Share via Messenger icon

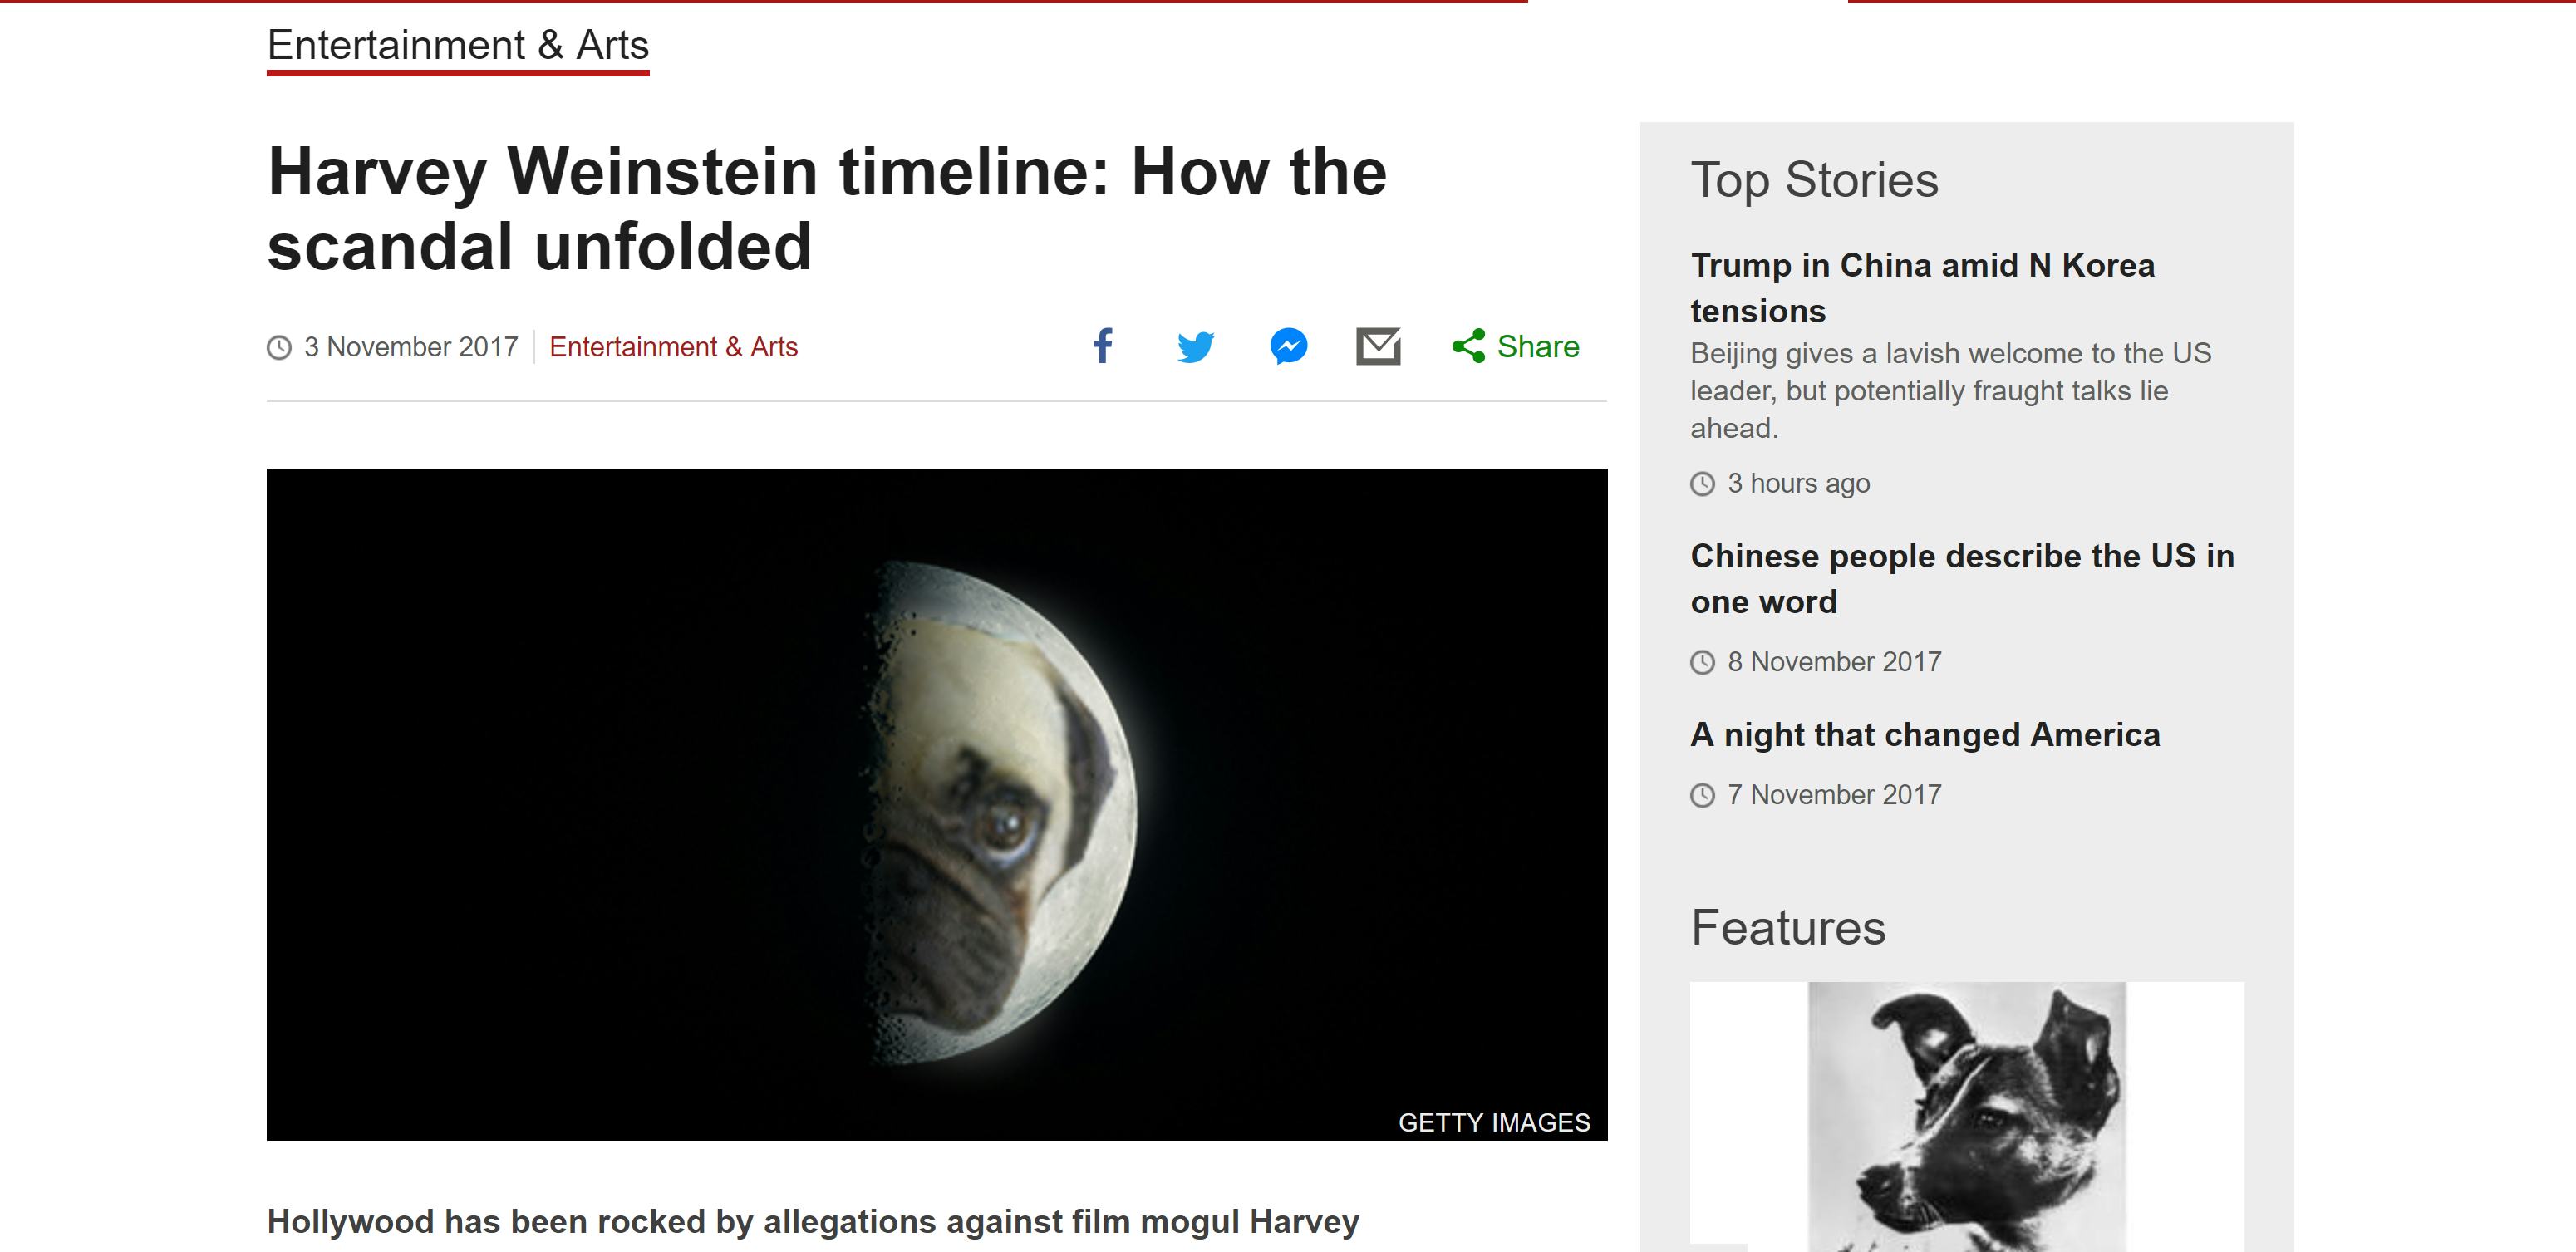tap(1288, 347)
